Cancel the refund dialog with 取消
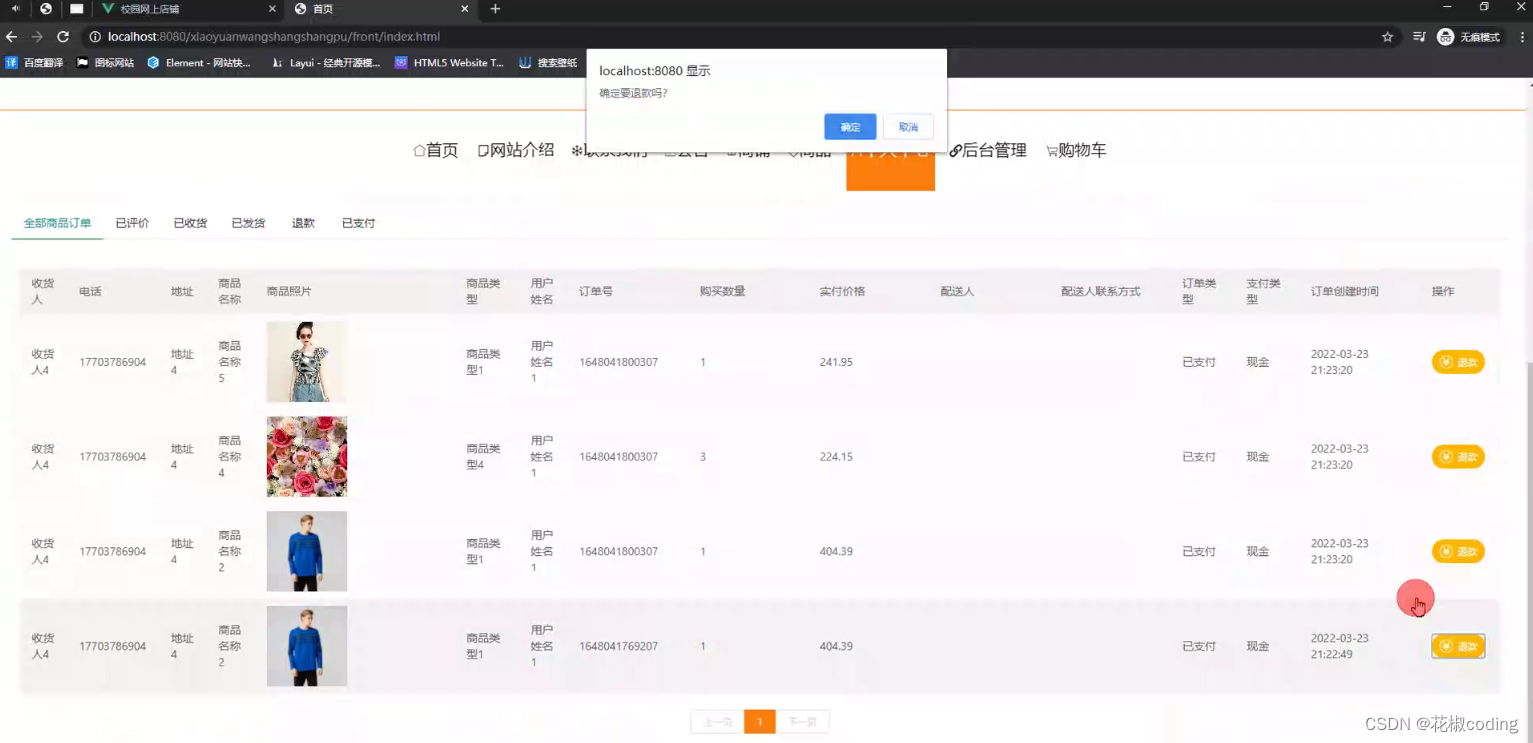The width and height of the screenshot is (1533, 743). pyautogui.click(x=908, y=127)
